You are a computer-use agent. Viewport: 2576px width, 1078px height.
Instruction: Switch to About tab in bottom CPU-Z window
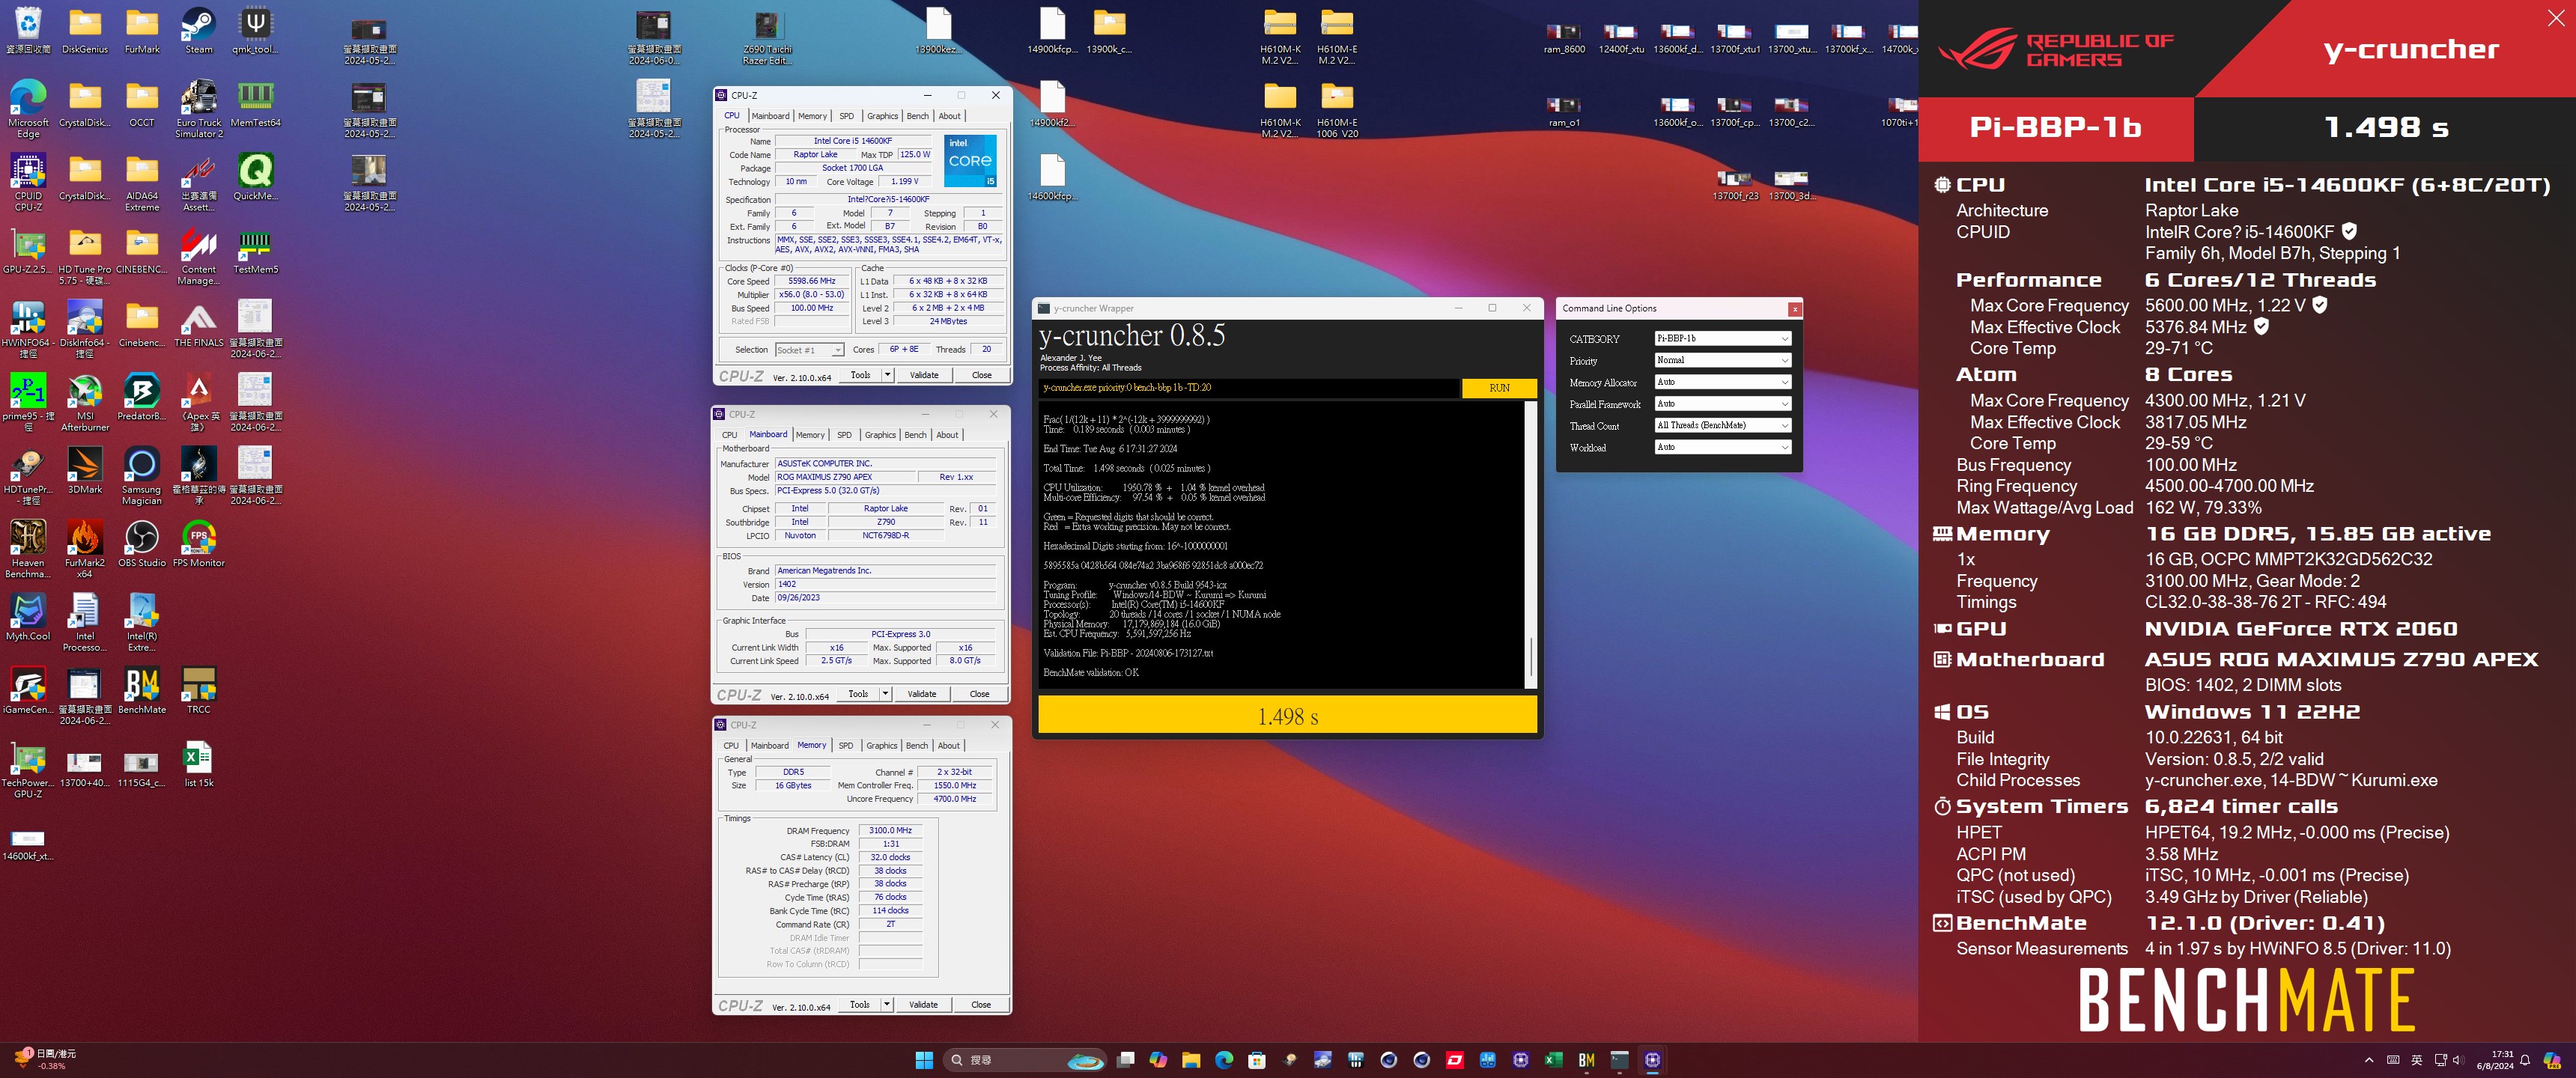(949, 746)
